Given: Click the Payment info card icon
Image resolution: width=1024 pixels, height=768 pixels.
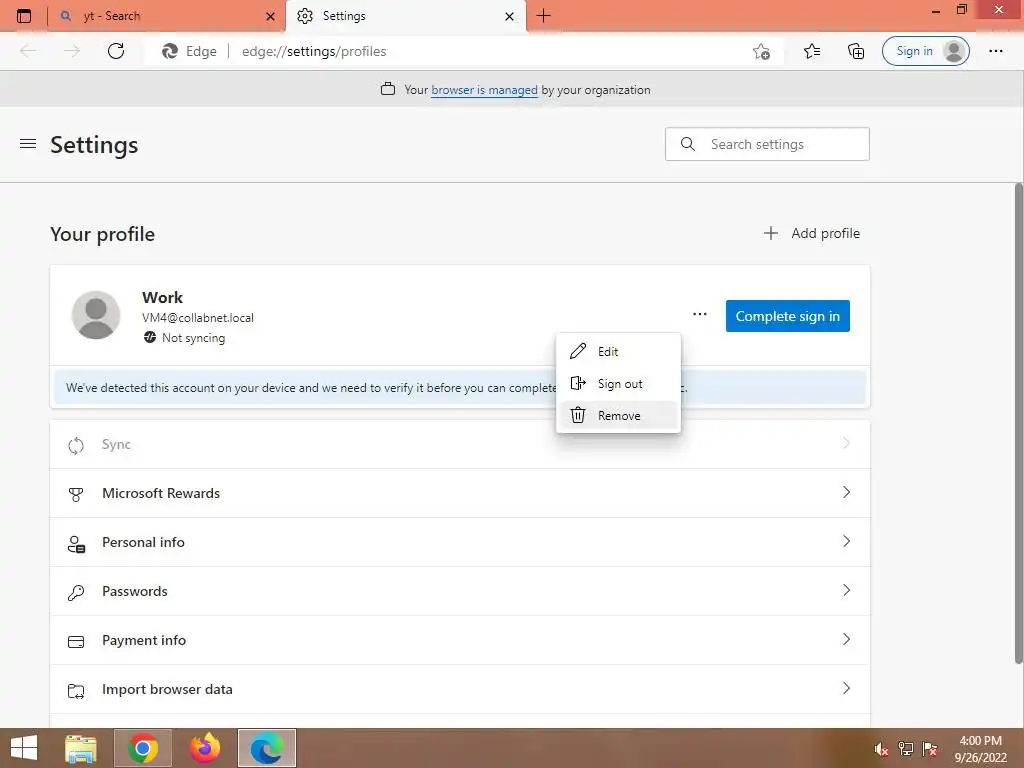Looking at the screenshot, I should pyautogui.click(x=76, y=641).
